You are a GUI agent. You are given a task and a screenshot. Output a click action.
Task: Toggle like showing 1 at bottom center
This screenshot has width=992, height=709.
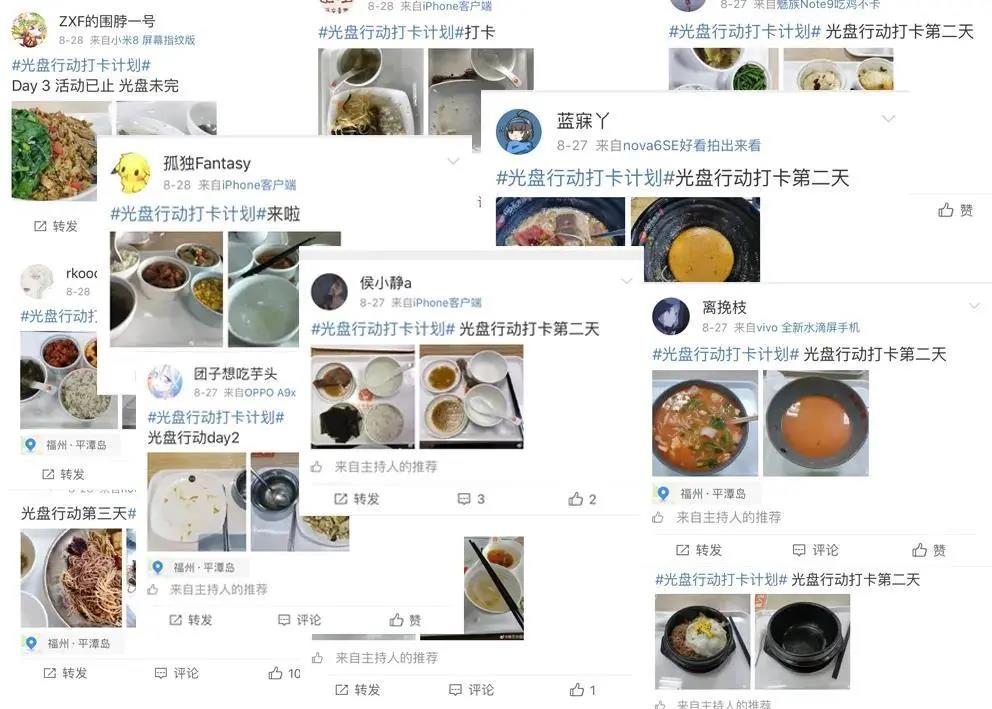point(583,690)
